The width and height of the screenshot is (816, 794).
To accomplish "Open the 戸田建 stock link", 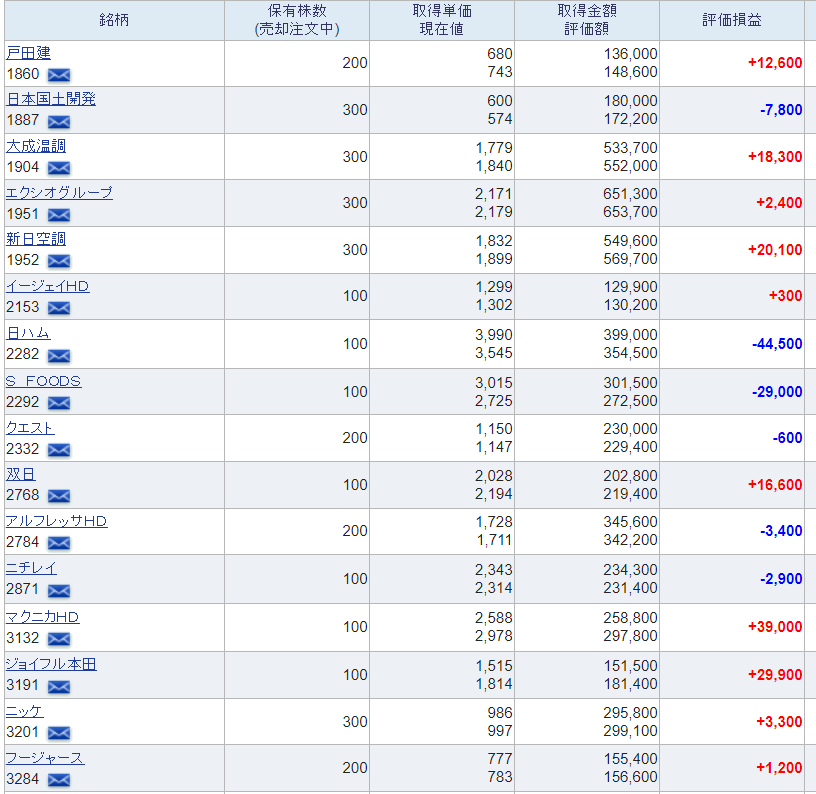I will click(x=29, y=53).
